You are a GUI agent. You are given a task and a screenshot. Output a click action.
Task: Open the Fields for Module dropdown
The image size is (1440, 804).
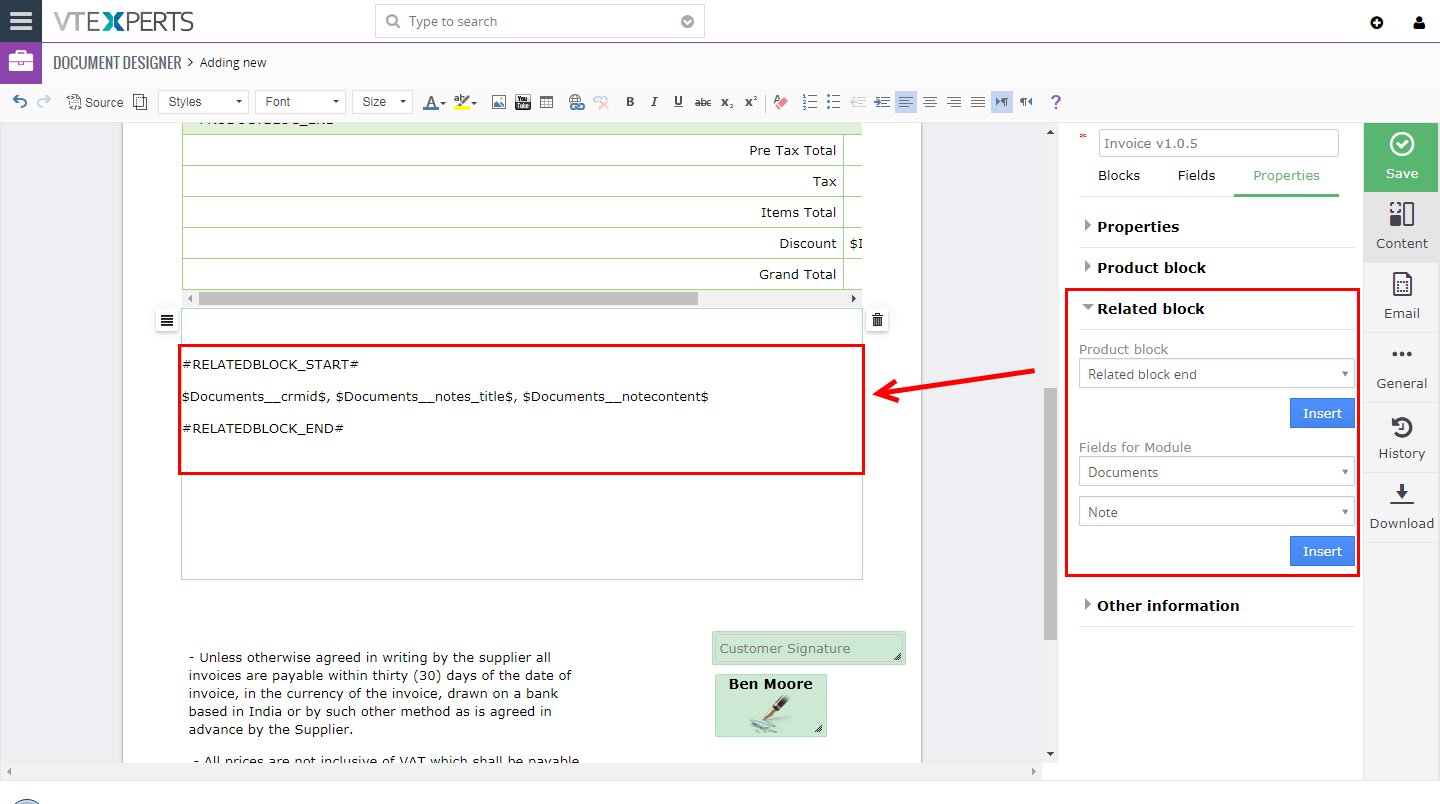pos(1216,471)
